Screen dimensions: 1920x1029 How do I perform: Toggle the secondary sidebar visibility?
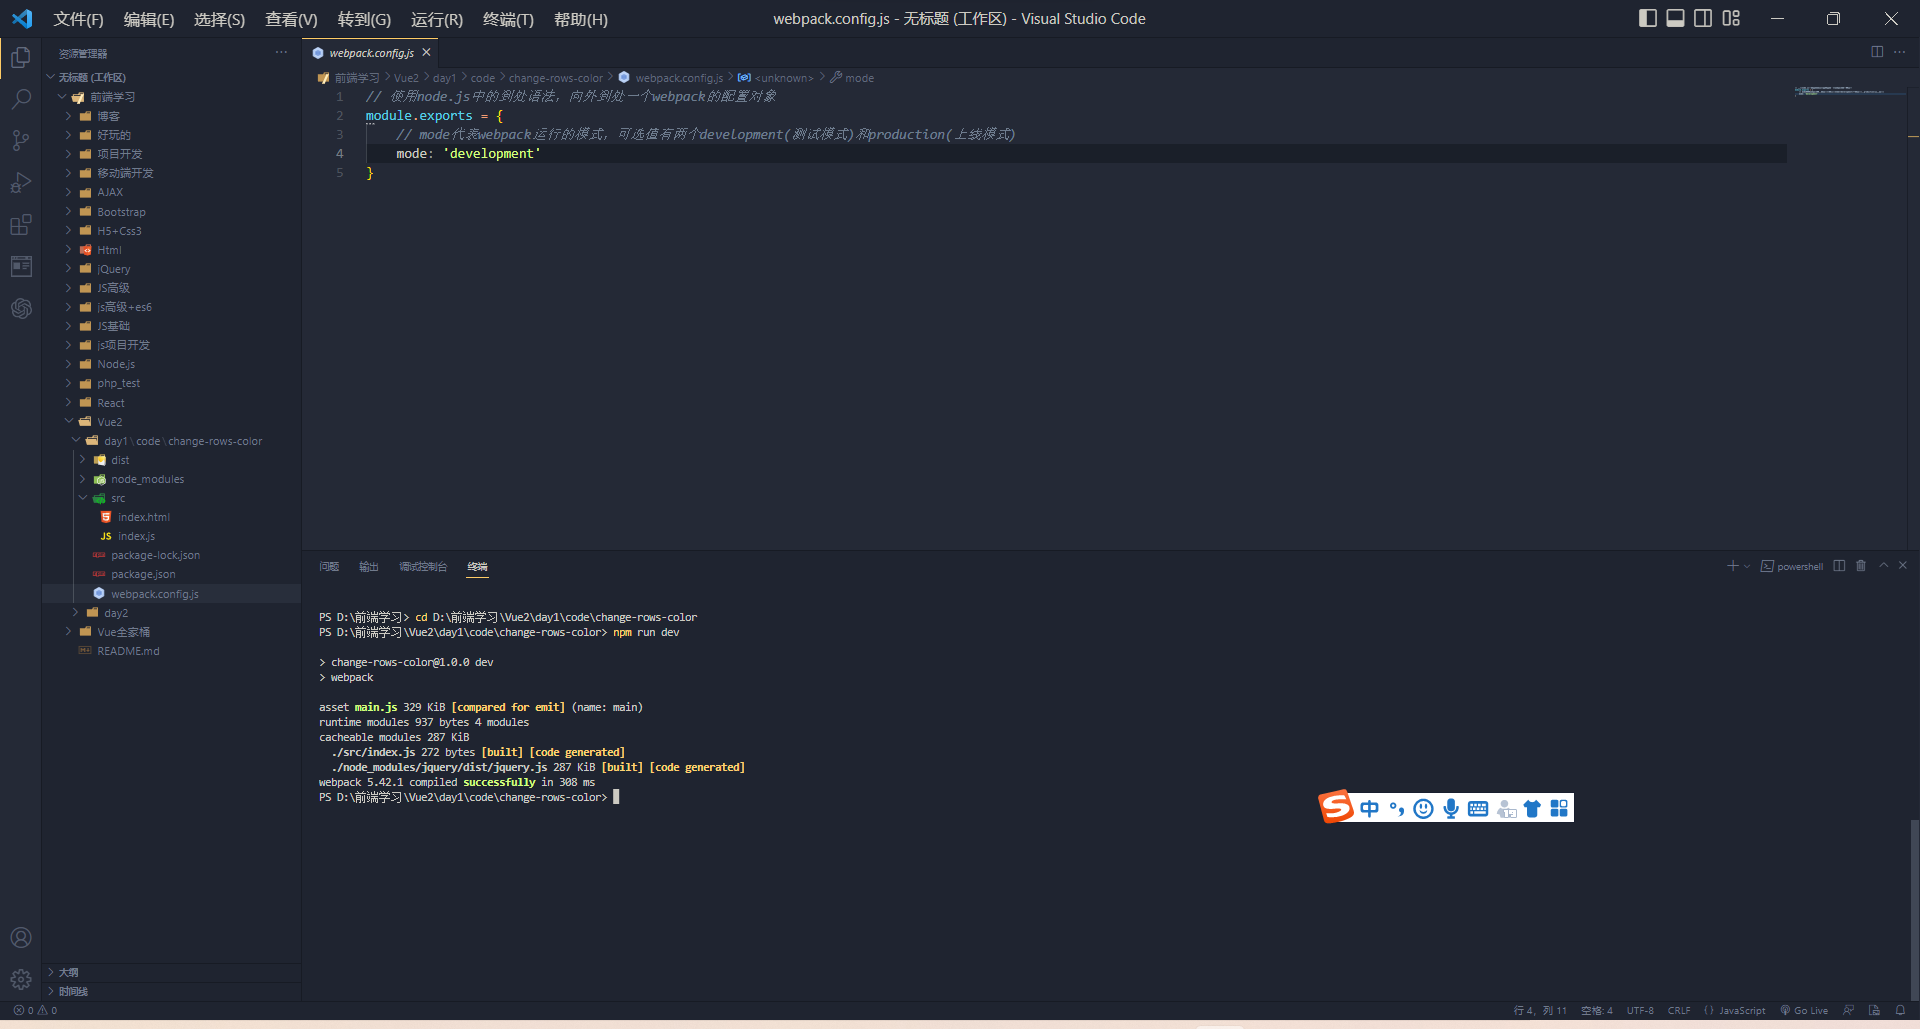pos(1703,18)
